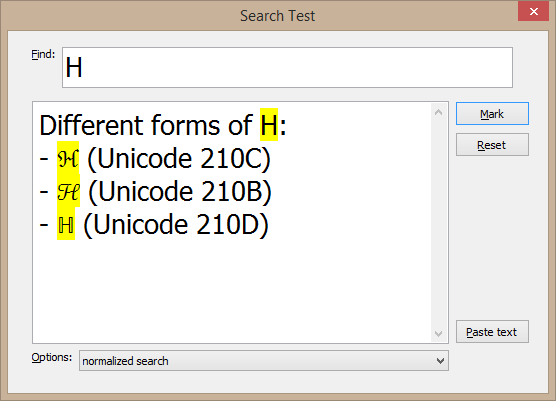Click the Paste text button
The height and width of the screenshot is (401, 556).
[492, 332]
